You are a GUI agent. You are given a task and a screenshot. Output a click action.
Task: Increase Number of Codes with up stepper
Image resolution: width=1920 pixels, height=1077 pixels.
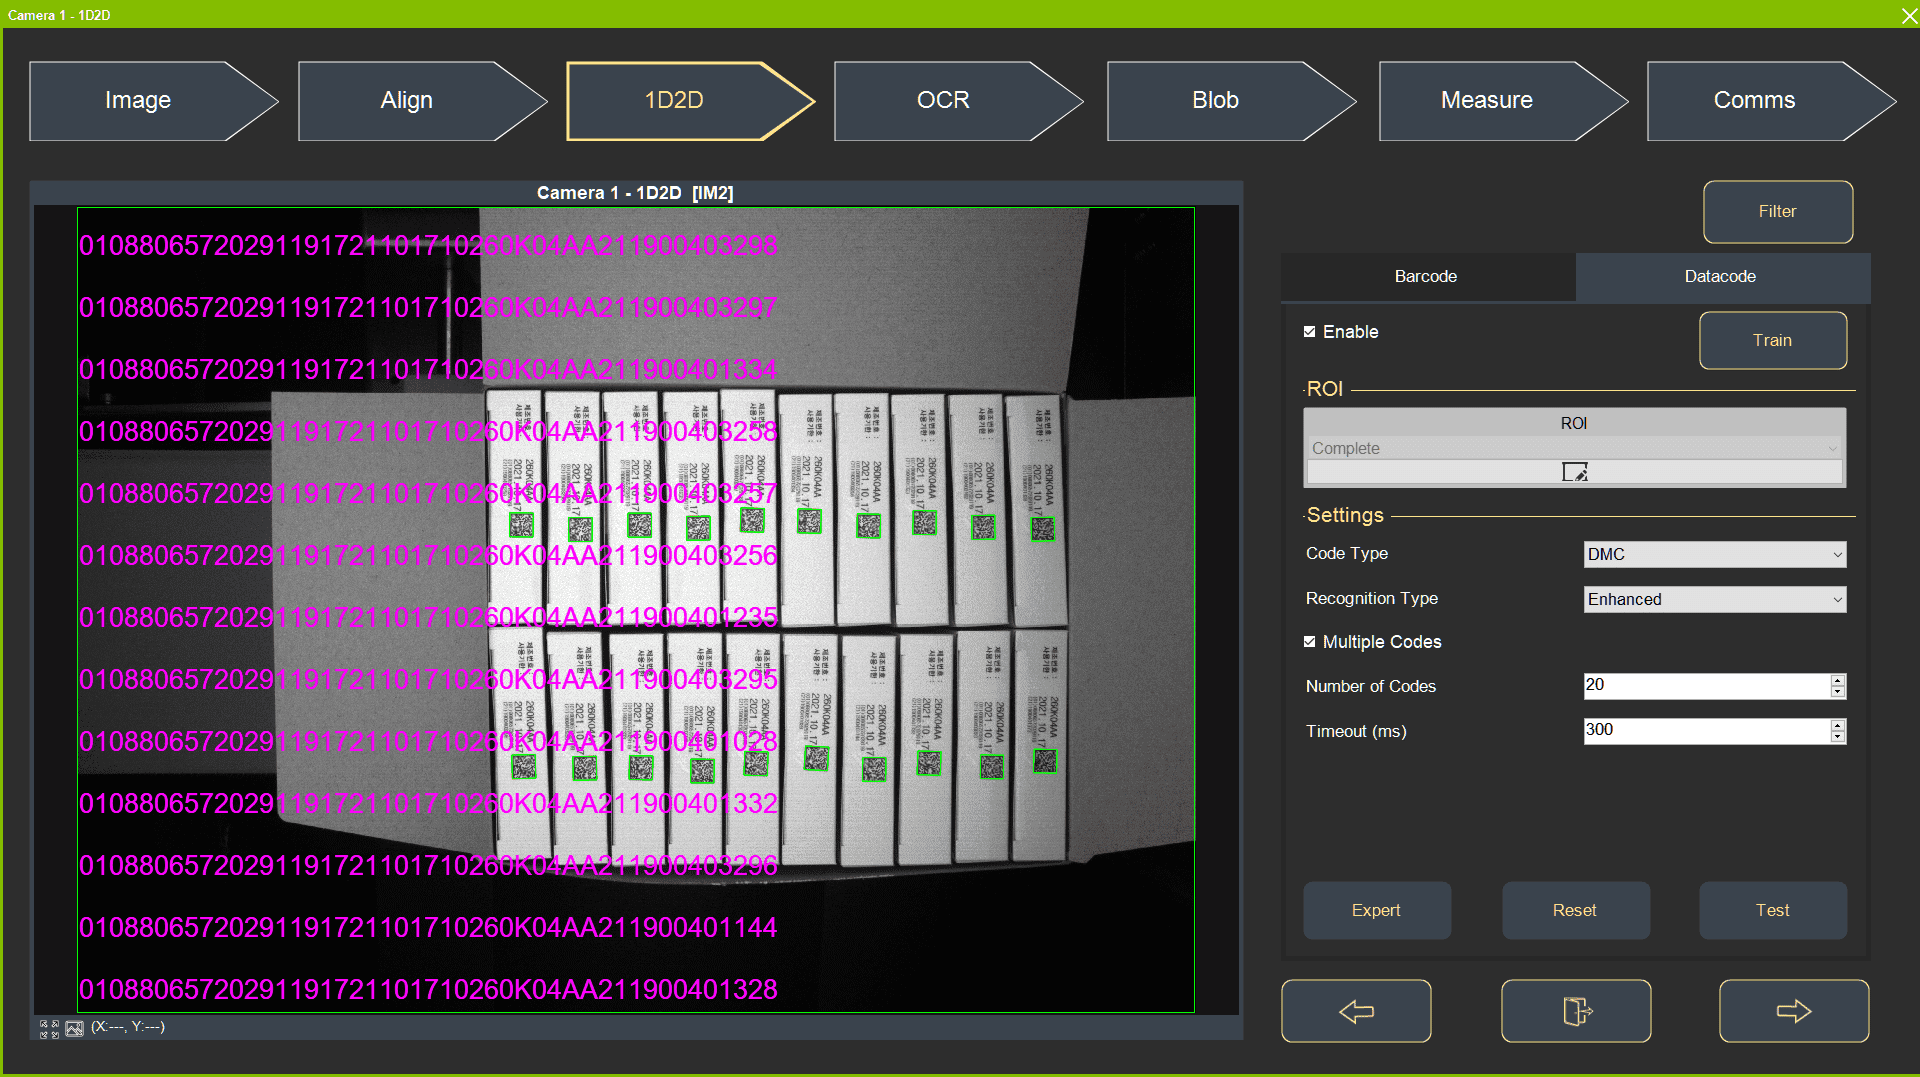(x=1838, y=680)
